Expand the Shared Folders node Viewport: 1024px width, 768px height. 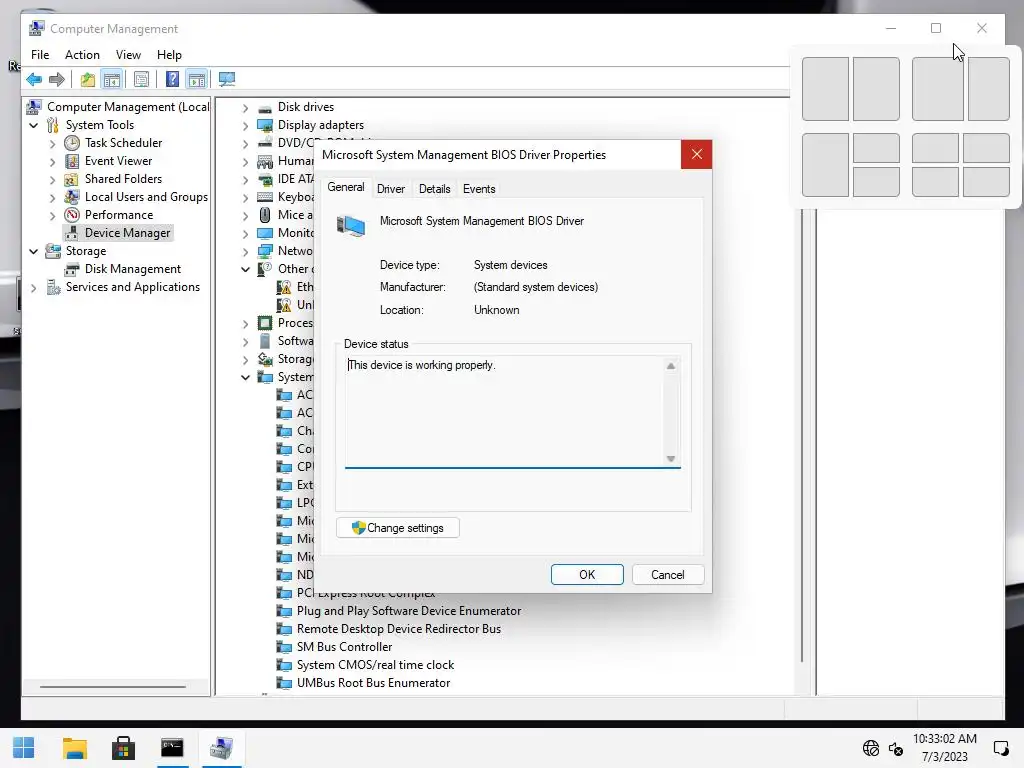point(52,179)
